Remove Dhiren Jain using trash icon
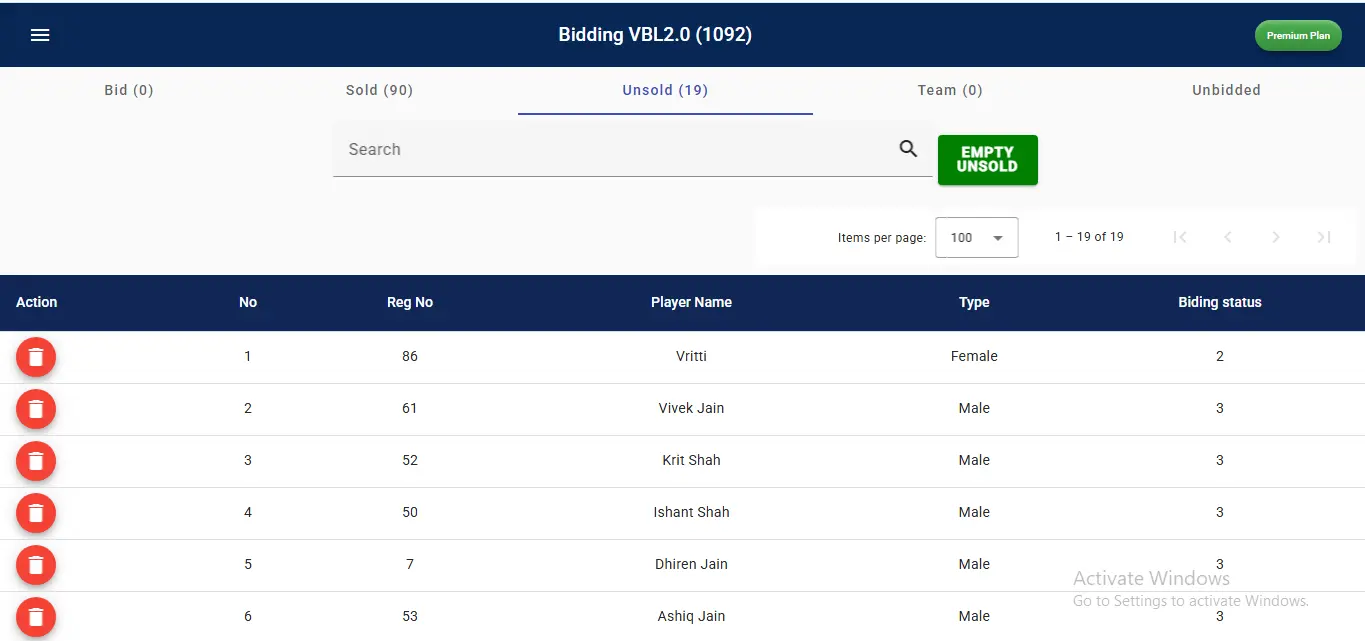This screenshot has width=1365, height=641. click(36, 565)
